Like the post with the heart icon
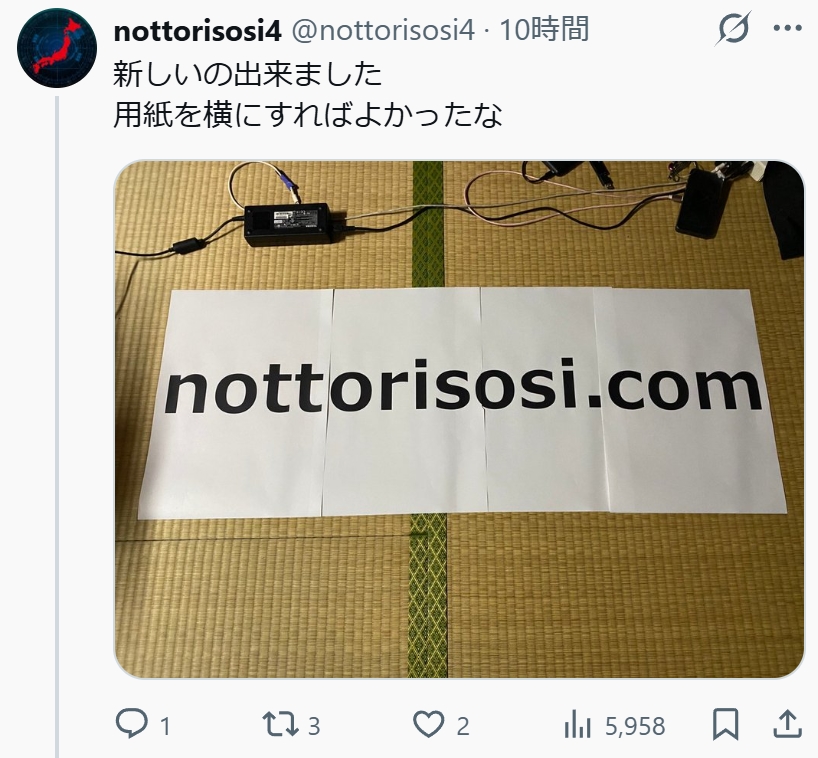The width and height of the screenshot is (818, 758). pos(429,725)
